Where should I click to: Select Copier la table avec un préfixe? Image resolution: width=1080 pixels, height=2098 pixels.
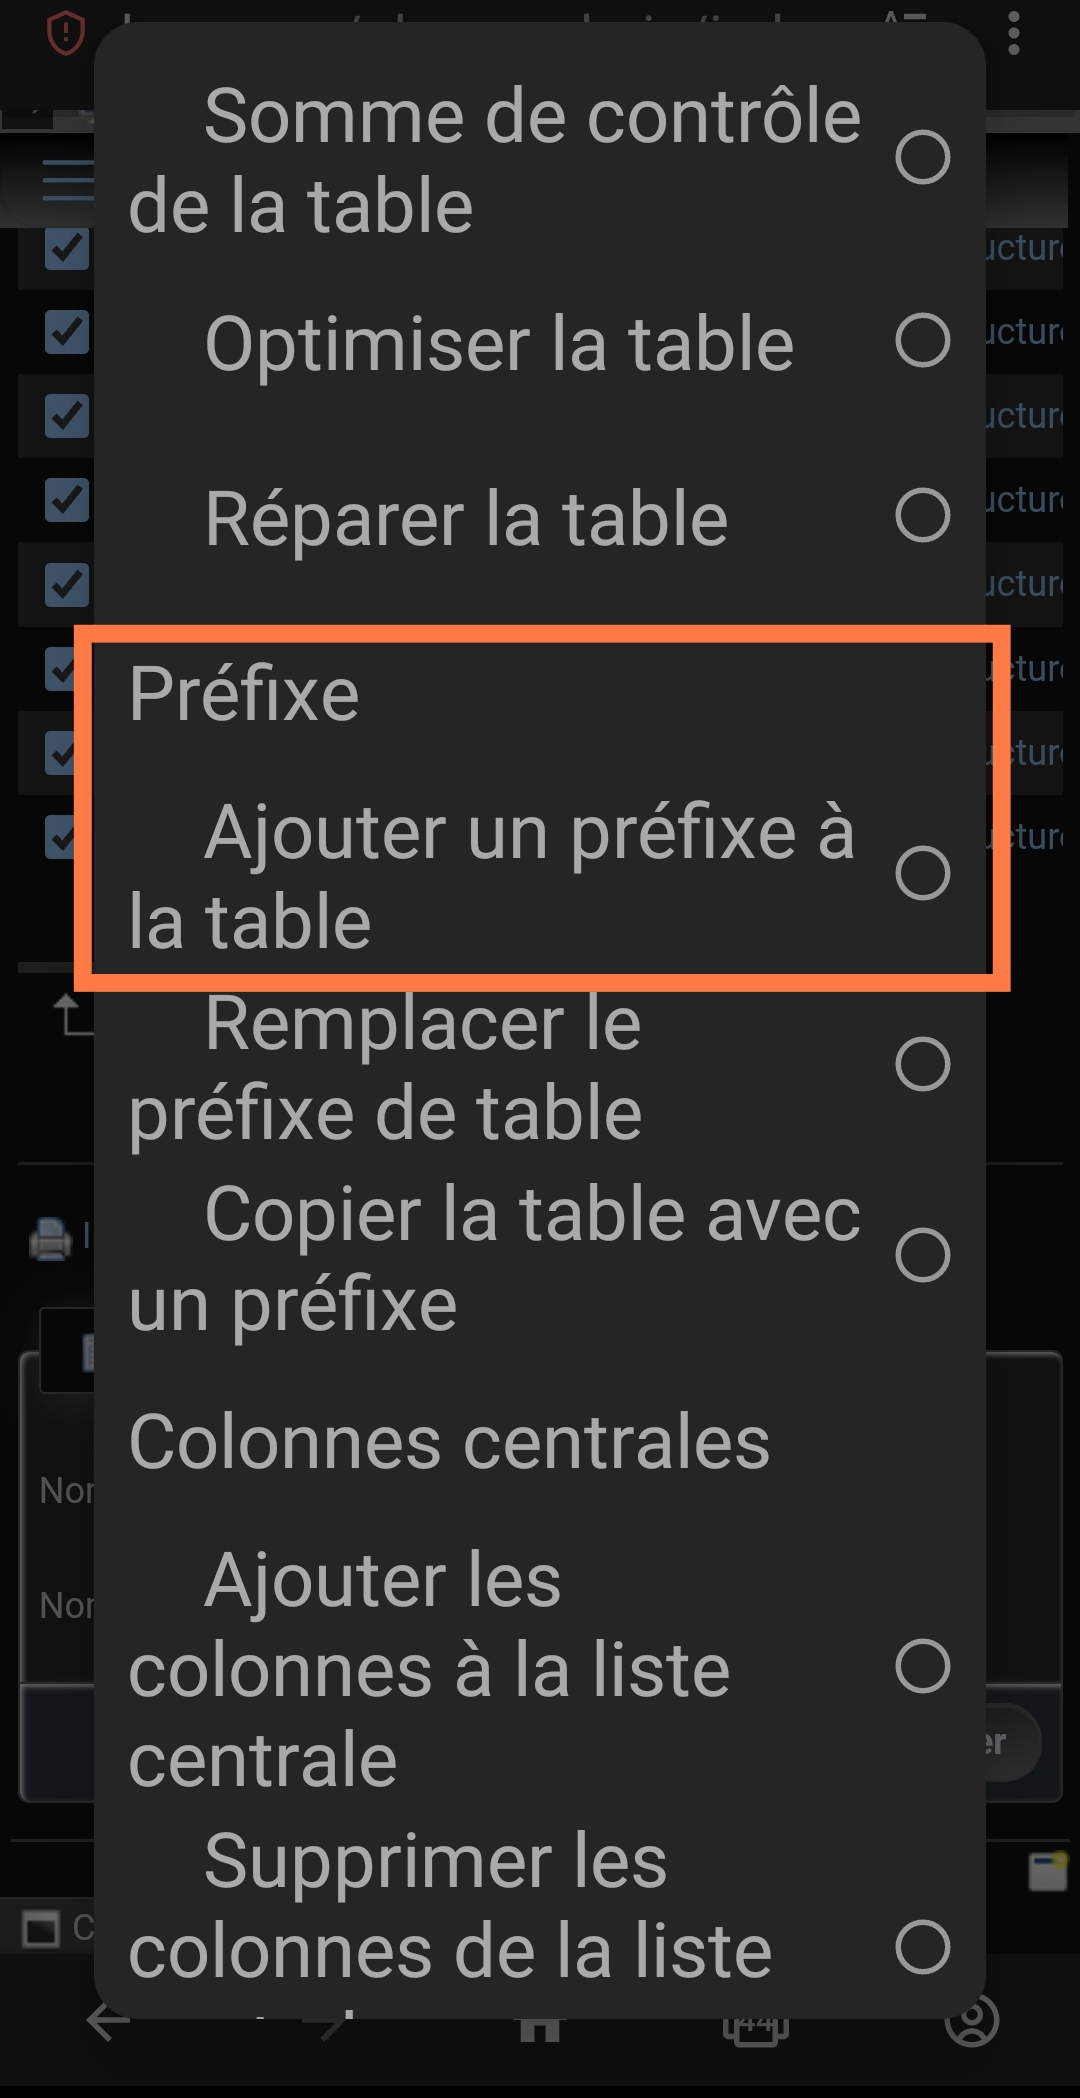[540, 1257]
